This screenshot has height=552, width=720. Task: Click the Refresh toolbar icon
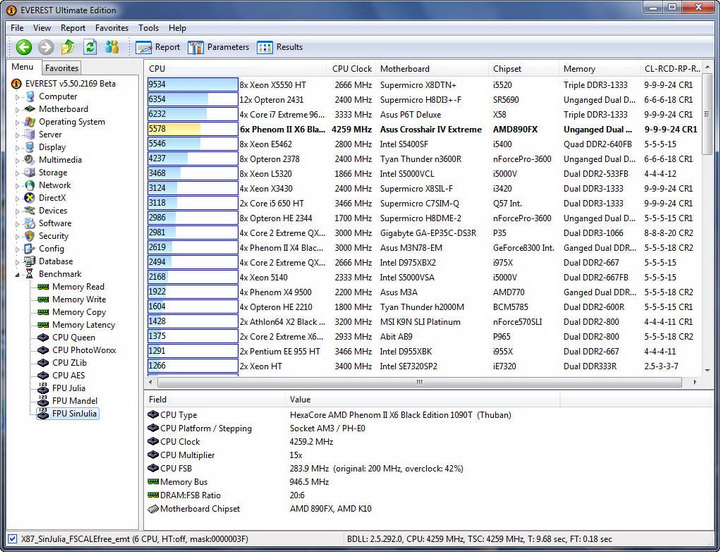click(x=90, y=47)
